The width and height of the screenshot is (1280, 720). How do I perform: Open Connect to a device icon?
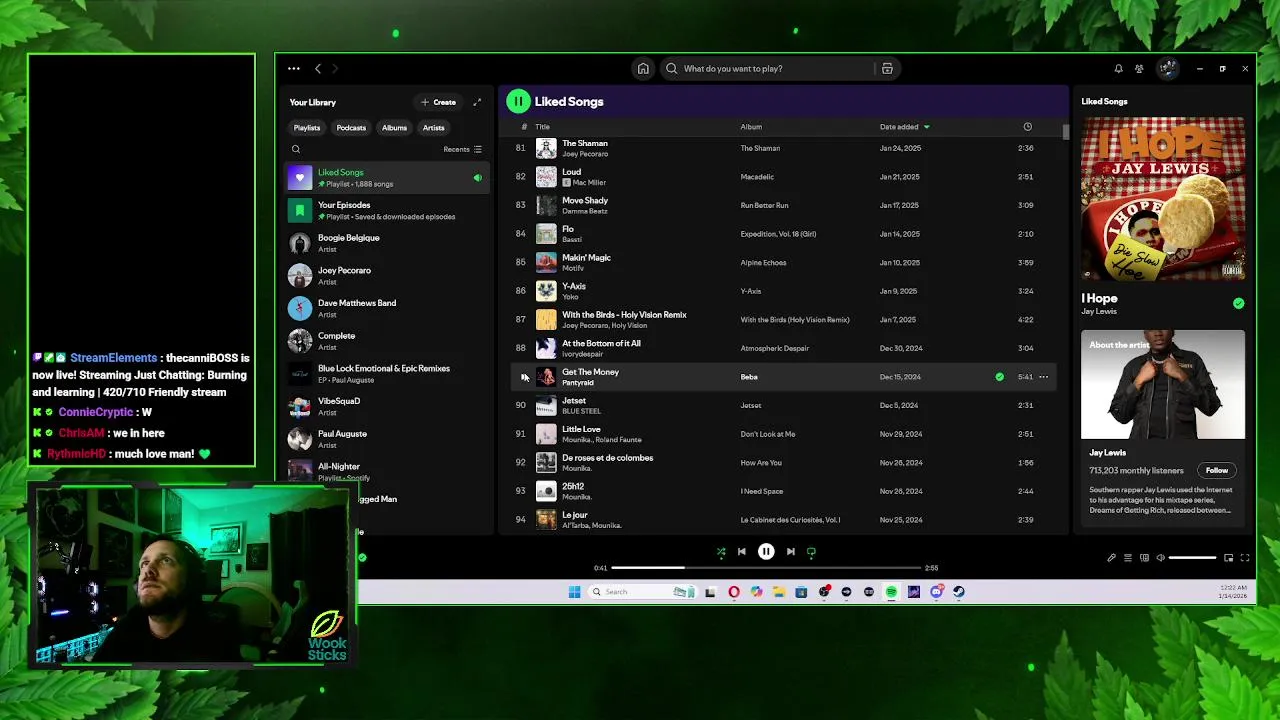point(1145,558)
